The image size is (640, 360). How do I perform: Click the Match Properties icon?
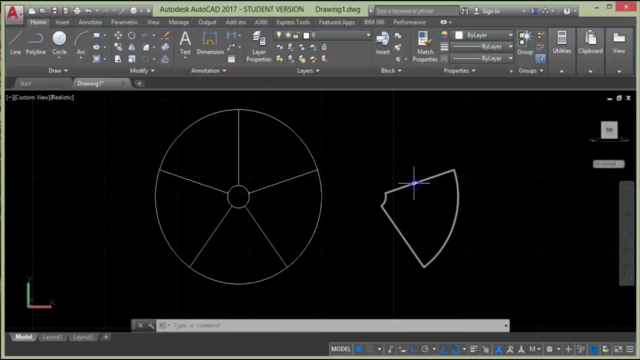425,46
